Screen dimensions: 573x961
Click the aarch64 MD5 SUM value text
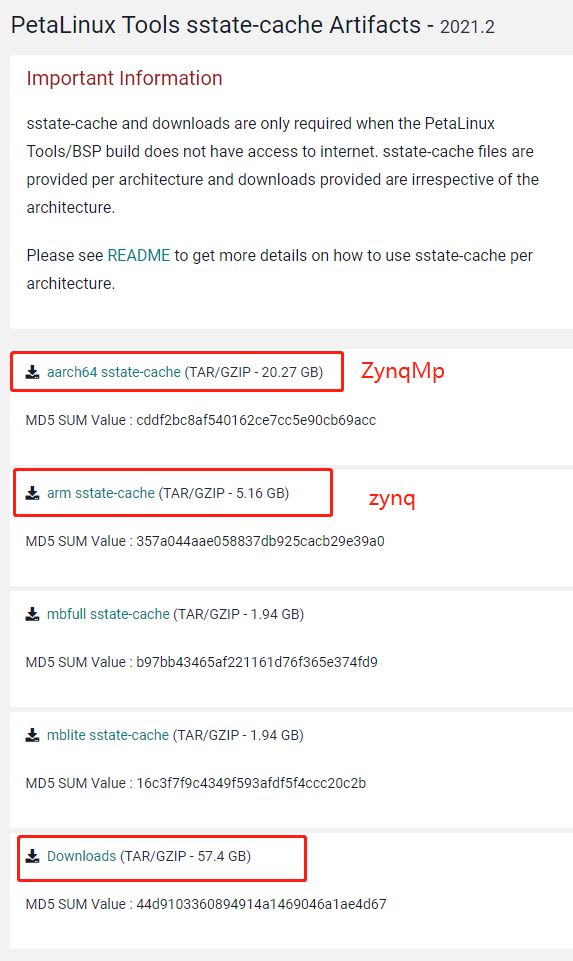256,420
